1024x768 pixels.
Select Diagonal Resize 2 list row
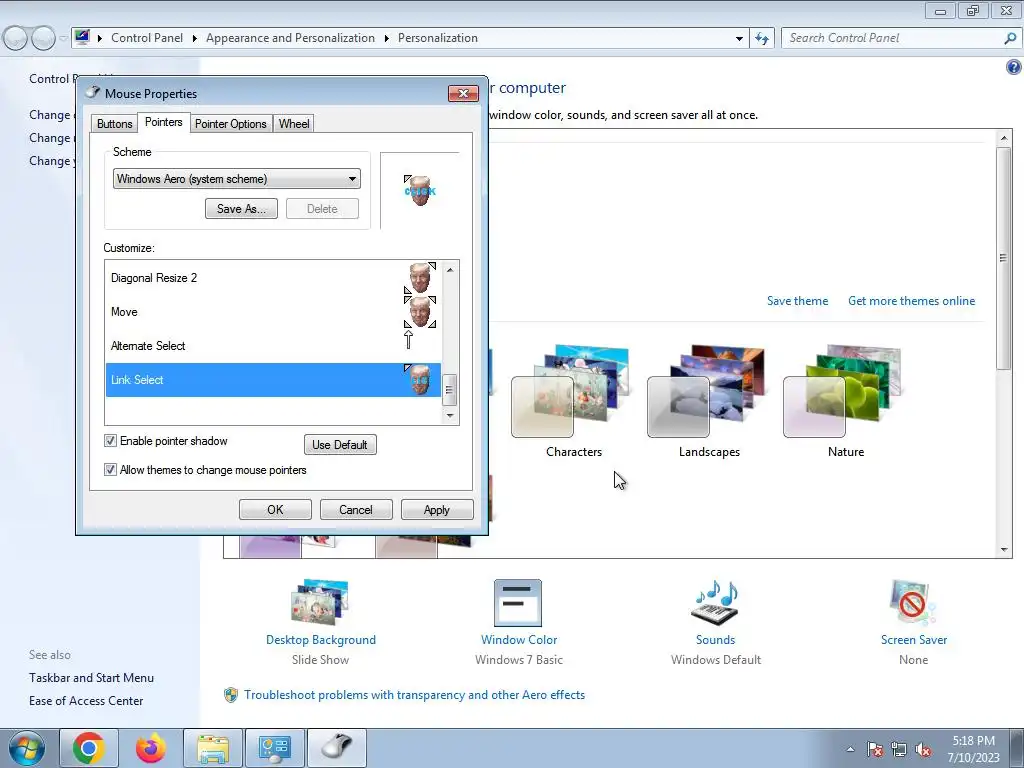(x=273, y=278)
